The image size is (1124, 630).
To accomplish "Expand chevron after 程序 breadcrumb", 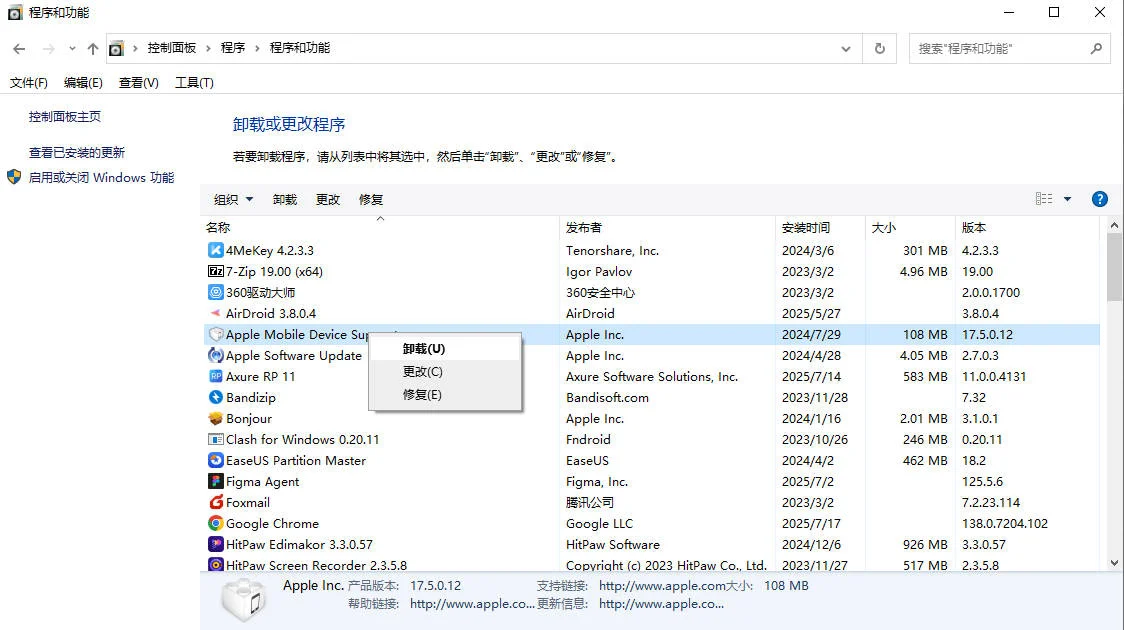I will tap(257, 48).
